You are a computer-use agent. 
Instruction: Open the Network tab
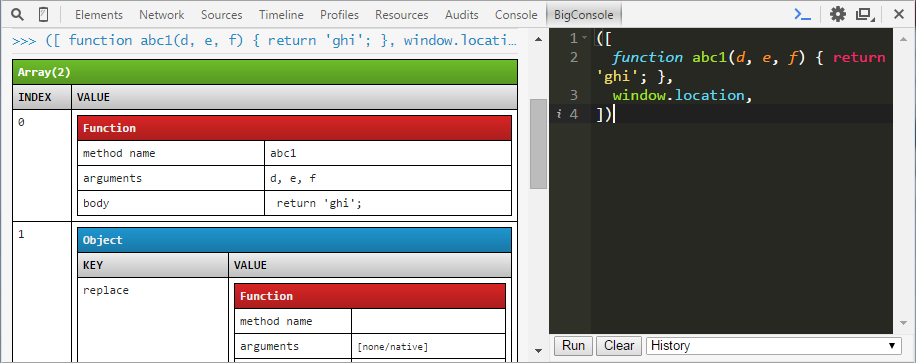pos(162,15)
